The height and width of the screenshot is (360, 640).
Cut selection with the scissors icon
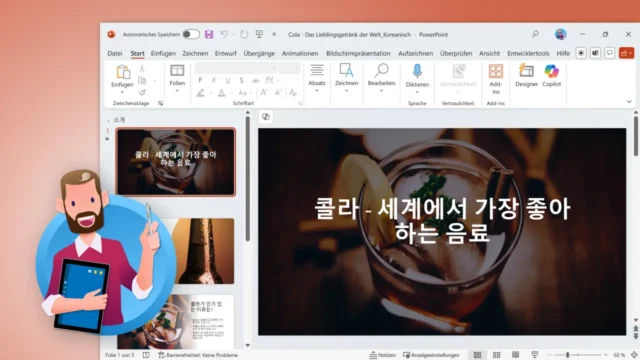click(x=142, y=68)
